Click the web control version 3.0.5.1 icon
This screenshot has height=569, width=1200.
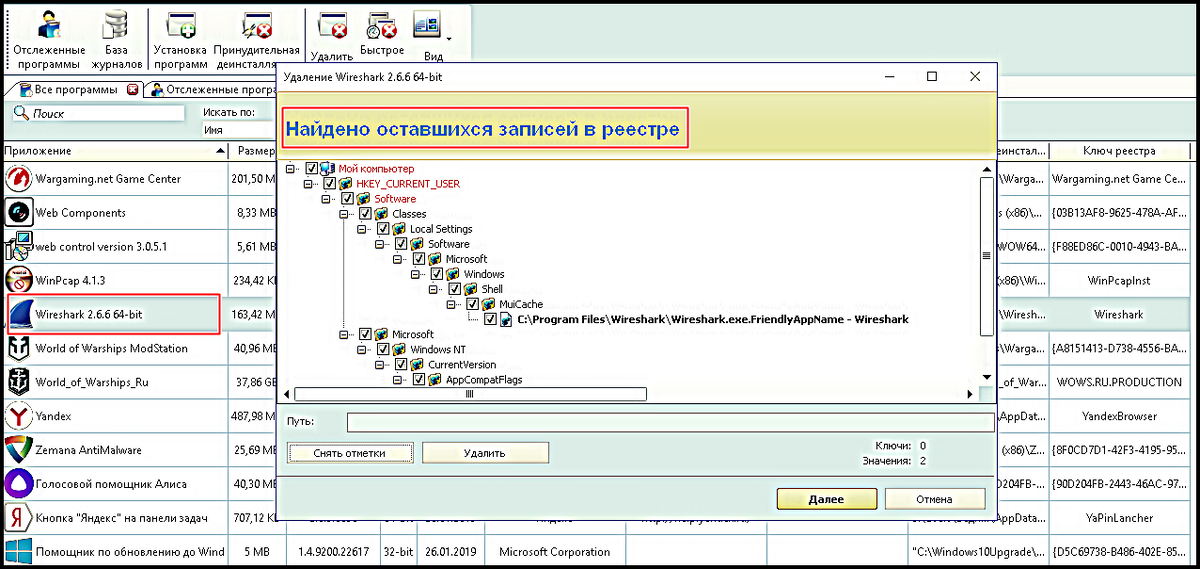pos(18,246)
